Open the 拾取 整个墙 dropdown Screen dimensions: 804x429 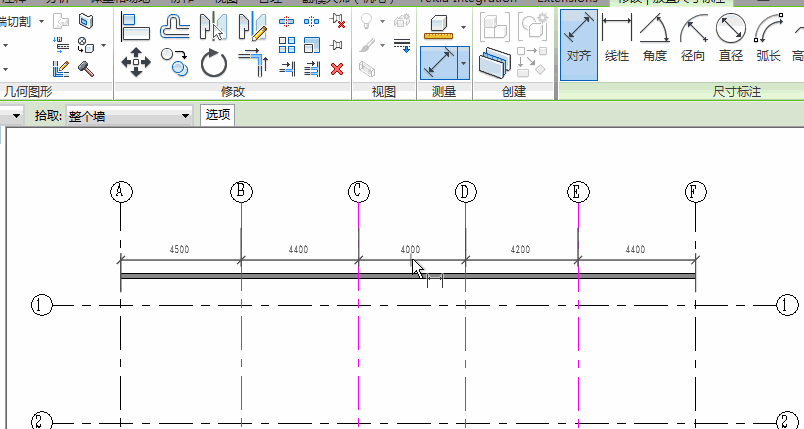129,116
